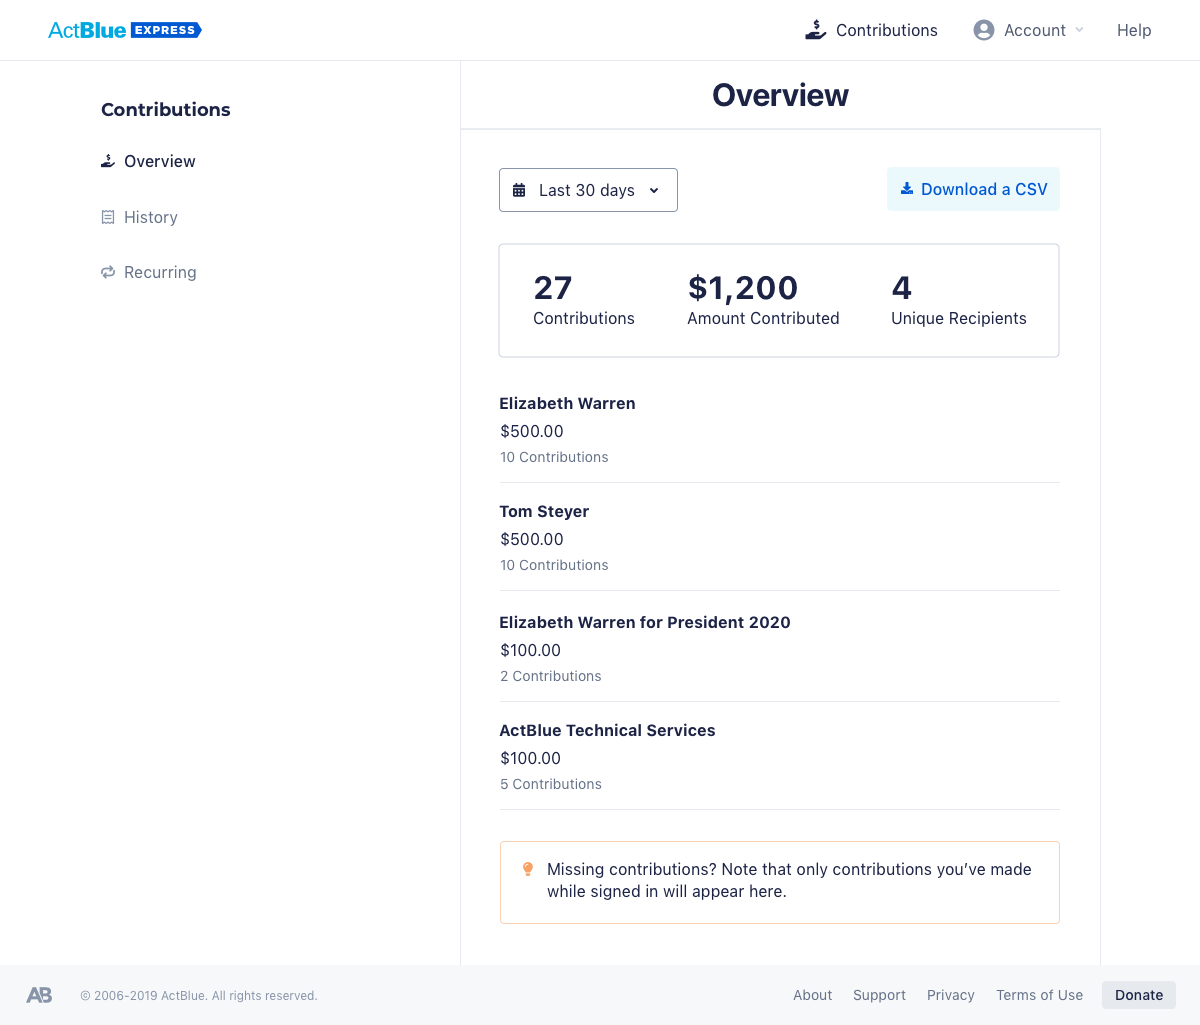Click the Overview sidebar icon
The width and height of the screenshot is (1200, 1025).
pyautogui.click(x=108, y=161)
